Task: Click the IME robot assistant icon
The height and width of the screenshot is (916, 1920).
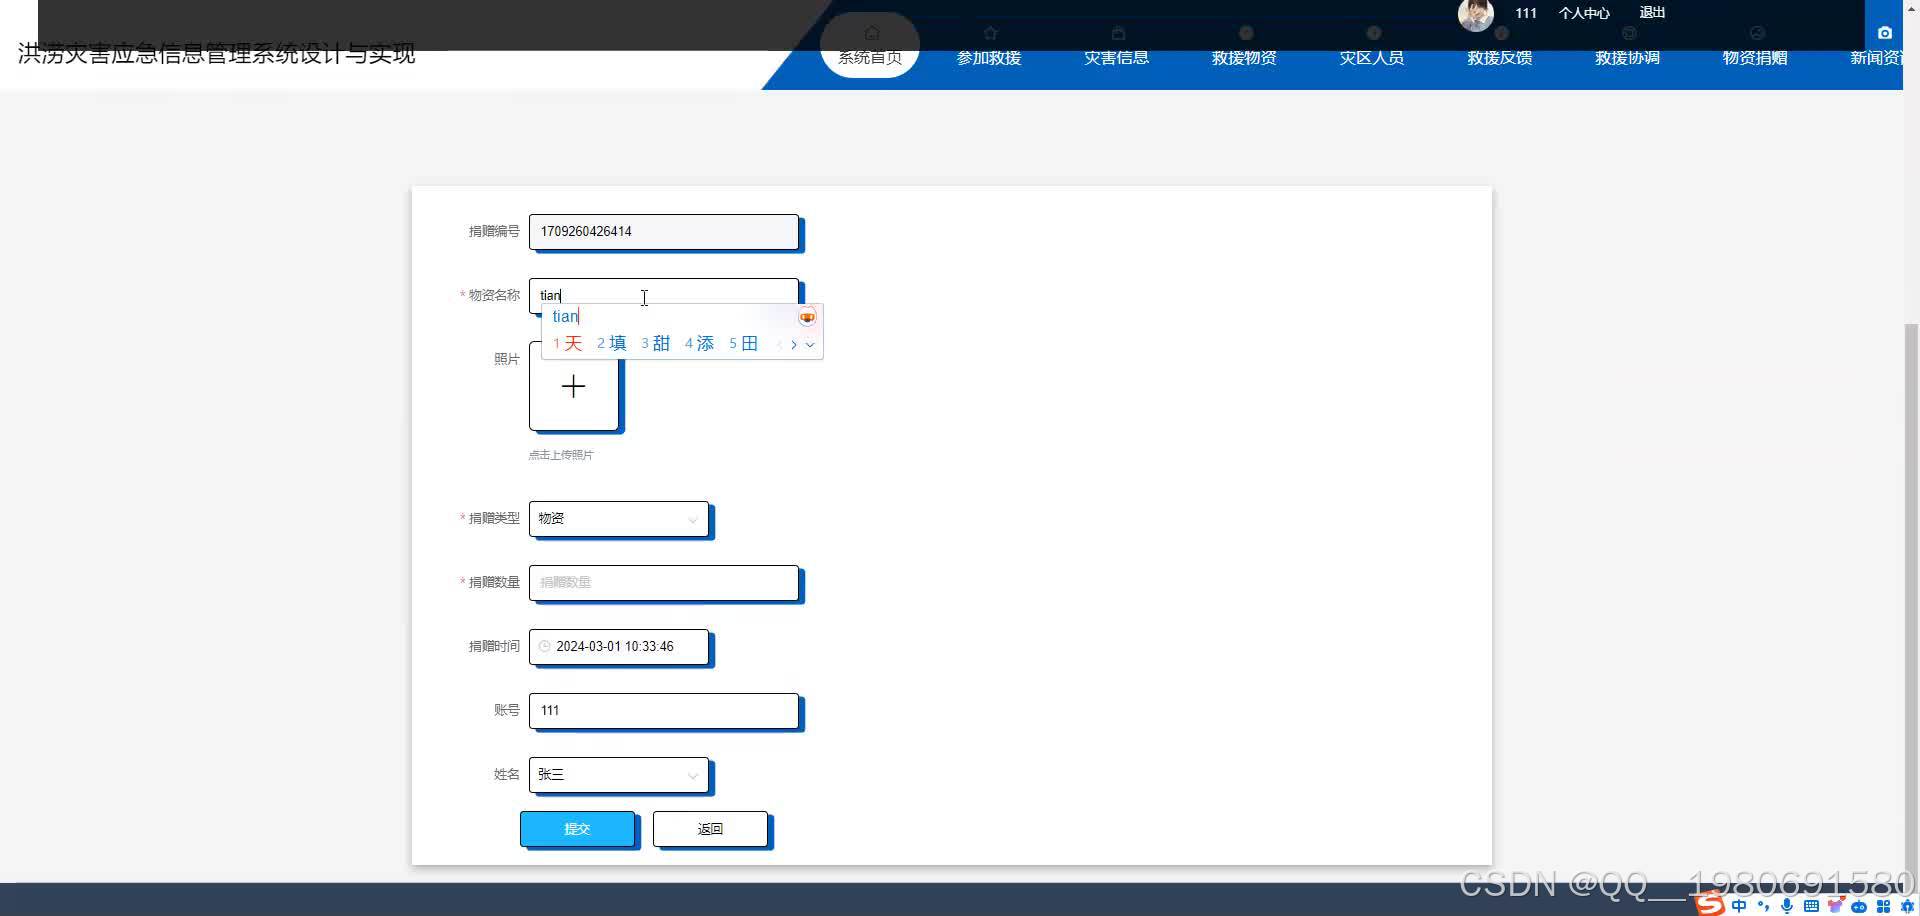Action: 1859,906
